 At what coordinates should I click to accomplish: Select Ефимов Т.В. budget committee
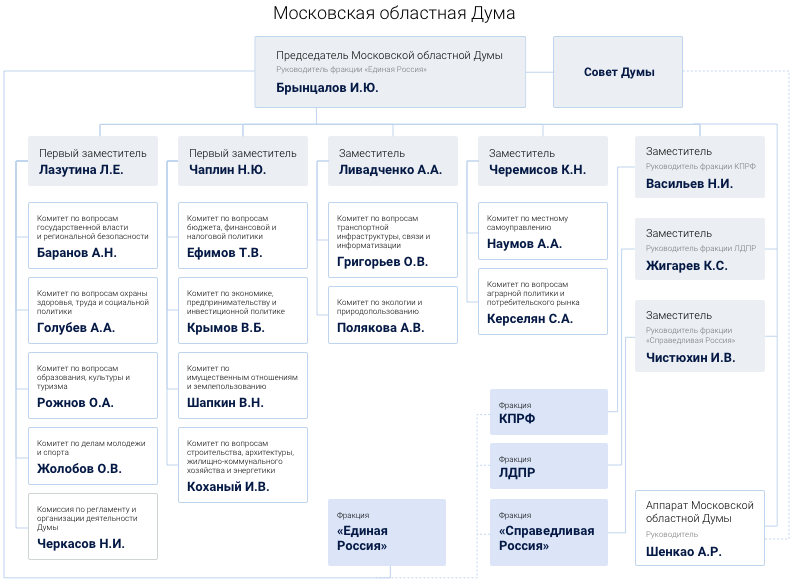click(242, 235)
